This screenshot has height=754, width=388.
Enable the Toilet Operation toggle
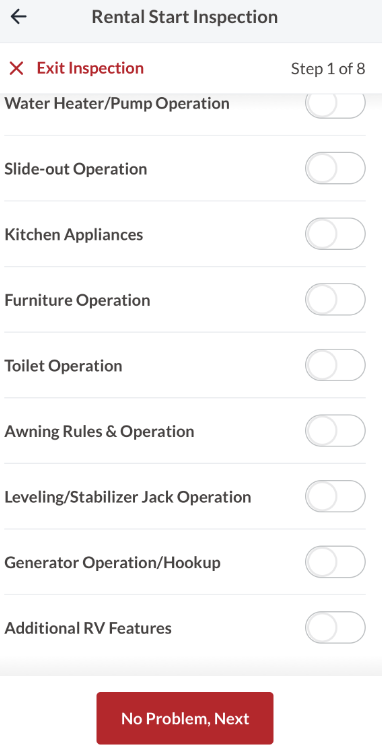point(335,365)
